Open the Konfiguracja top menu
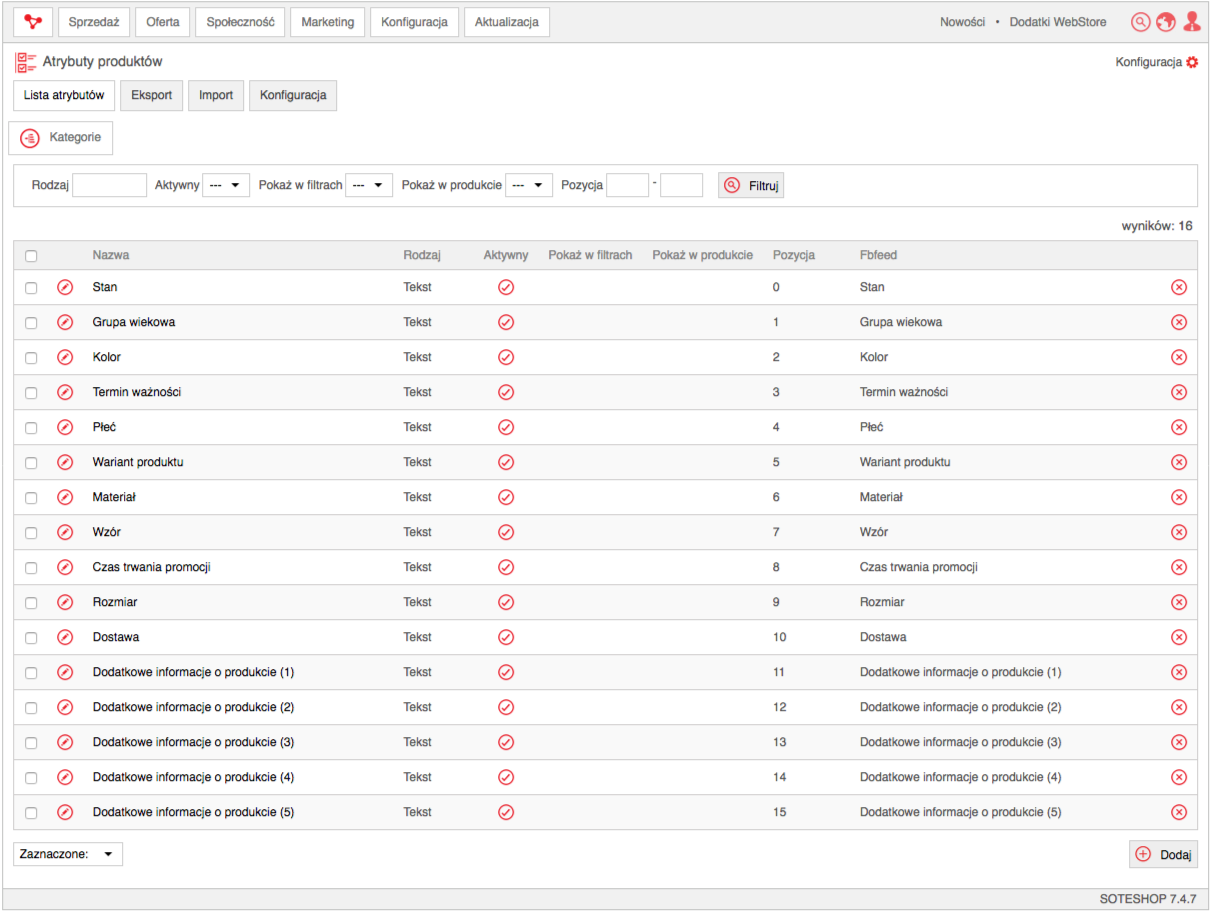The height and width of the screenshot is (915, 1212). point(414,22)
